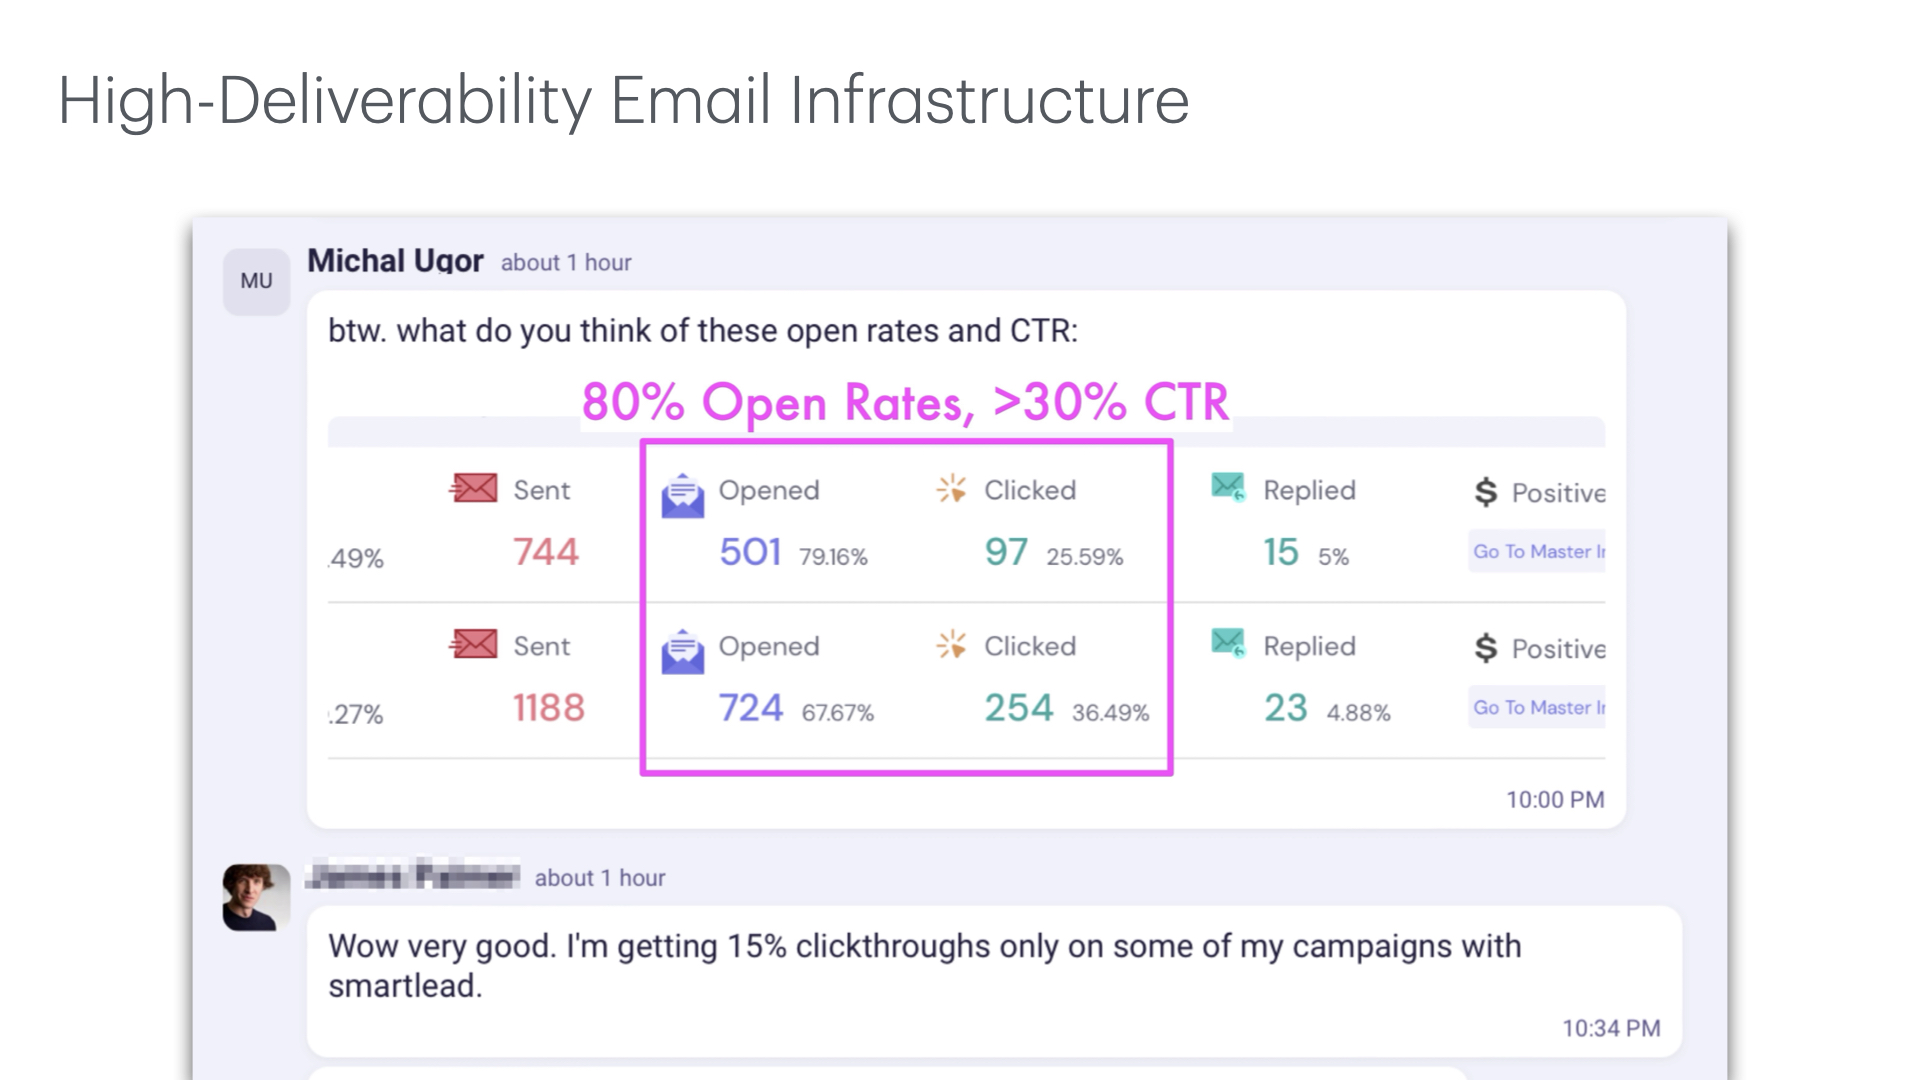
Task: Click the Positive dollar icon in first row
Action: [x=1486, y=491]
